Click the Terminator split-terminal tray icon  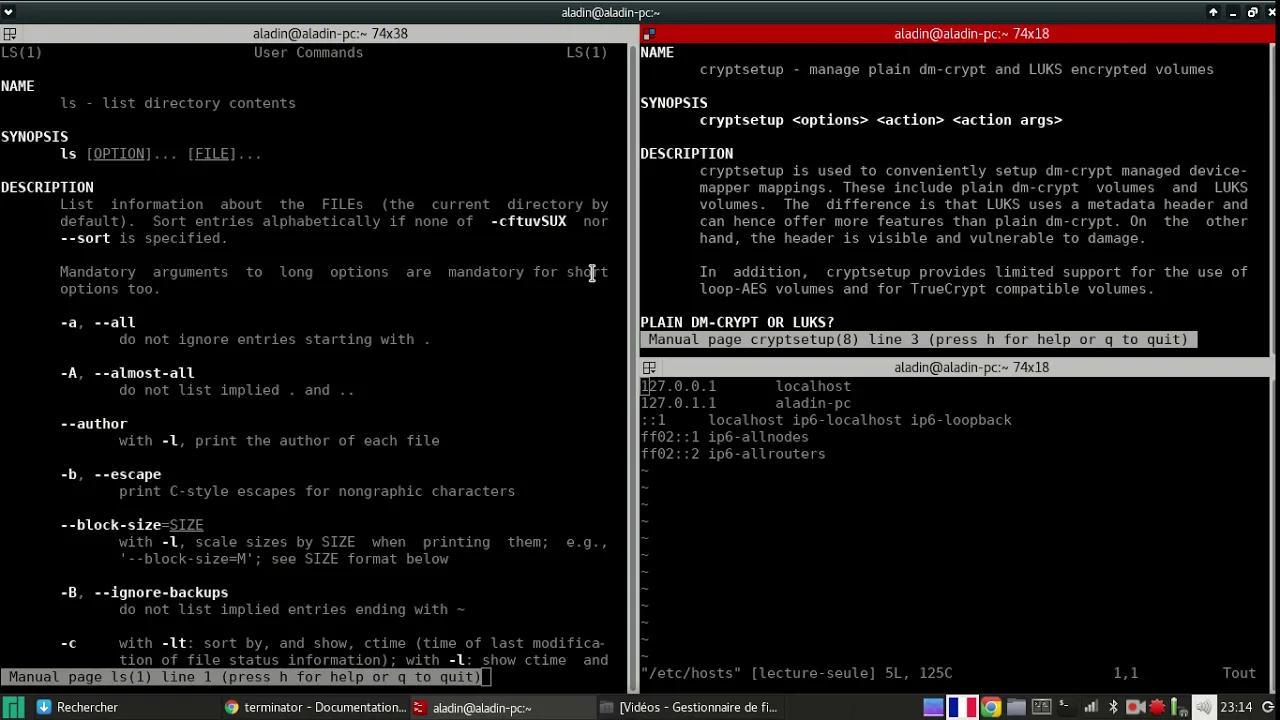click(x=1041, y=707)
